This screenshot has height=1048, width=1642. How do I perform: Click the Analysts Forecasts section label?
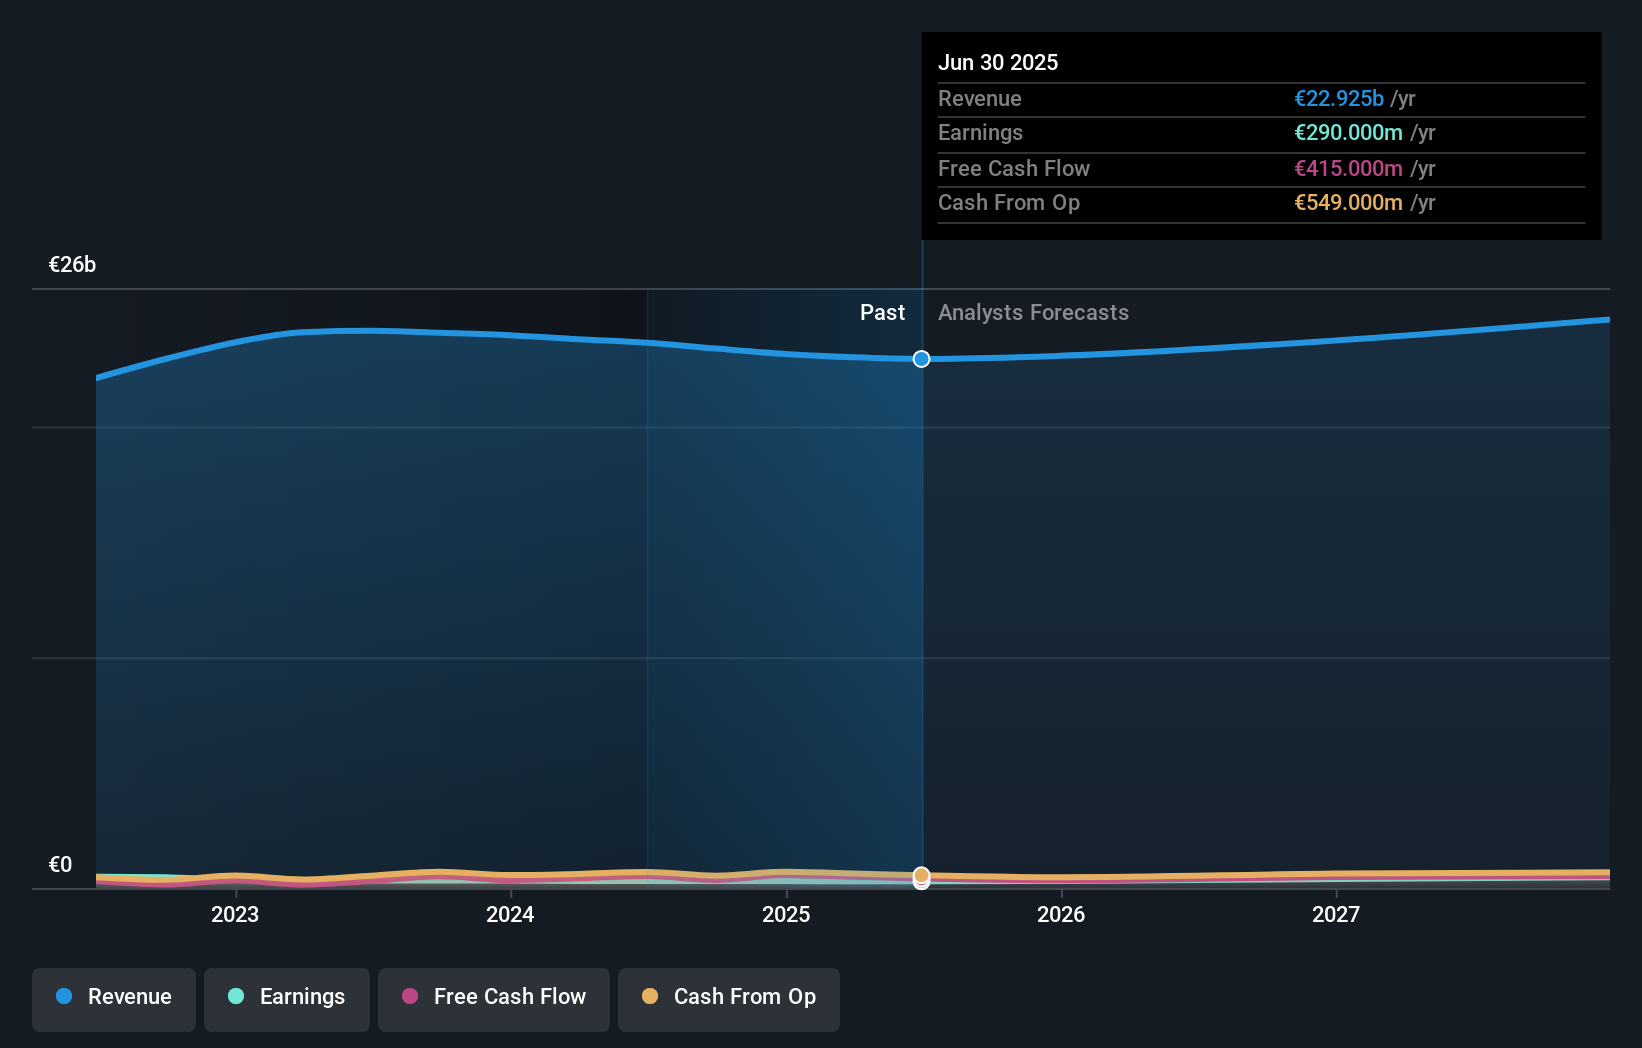(1033, 312)
